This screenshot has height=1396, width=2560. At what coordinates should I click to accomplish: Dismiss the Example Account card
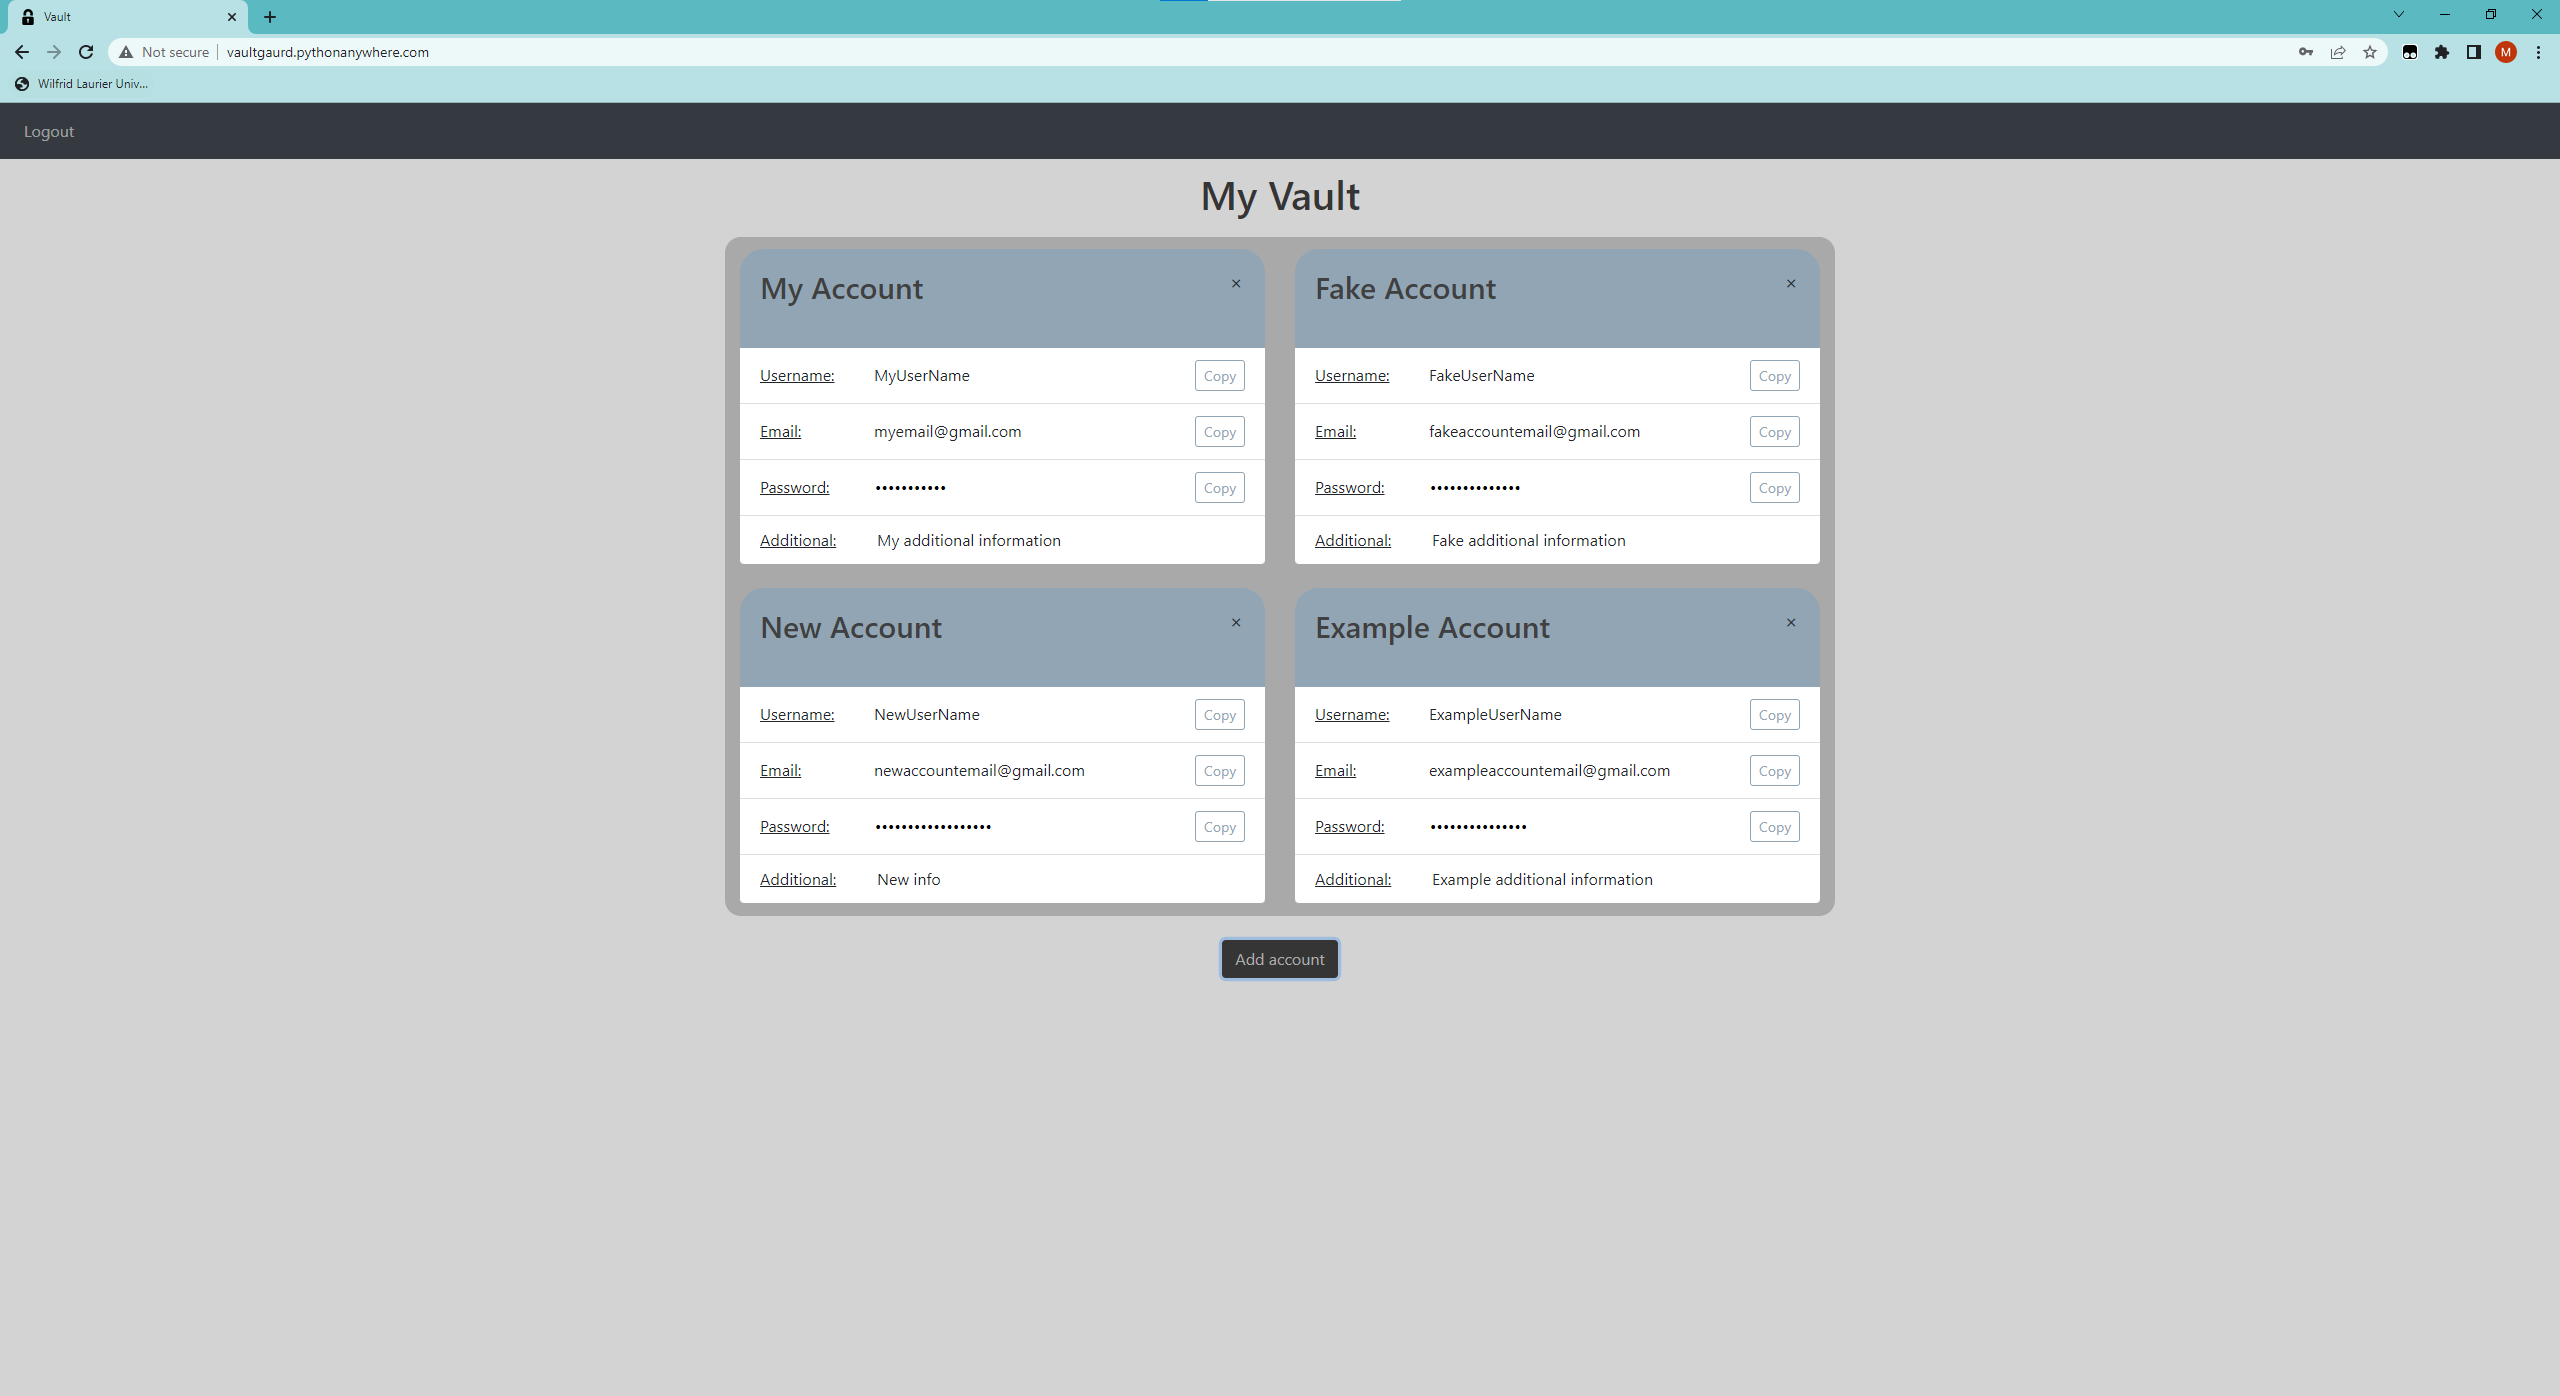coord(1789,622)
